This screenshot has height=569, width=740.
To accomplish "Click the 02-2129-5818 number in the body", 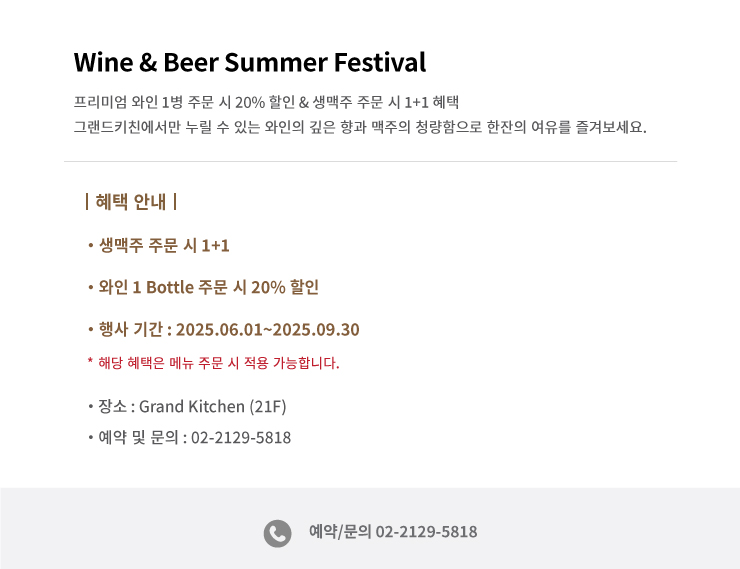I will click(x=241, y=437).
